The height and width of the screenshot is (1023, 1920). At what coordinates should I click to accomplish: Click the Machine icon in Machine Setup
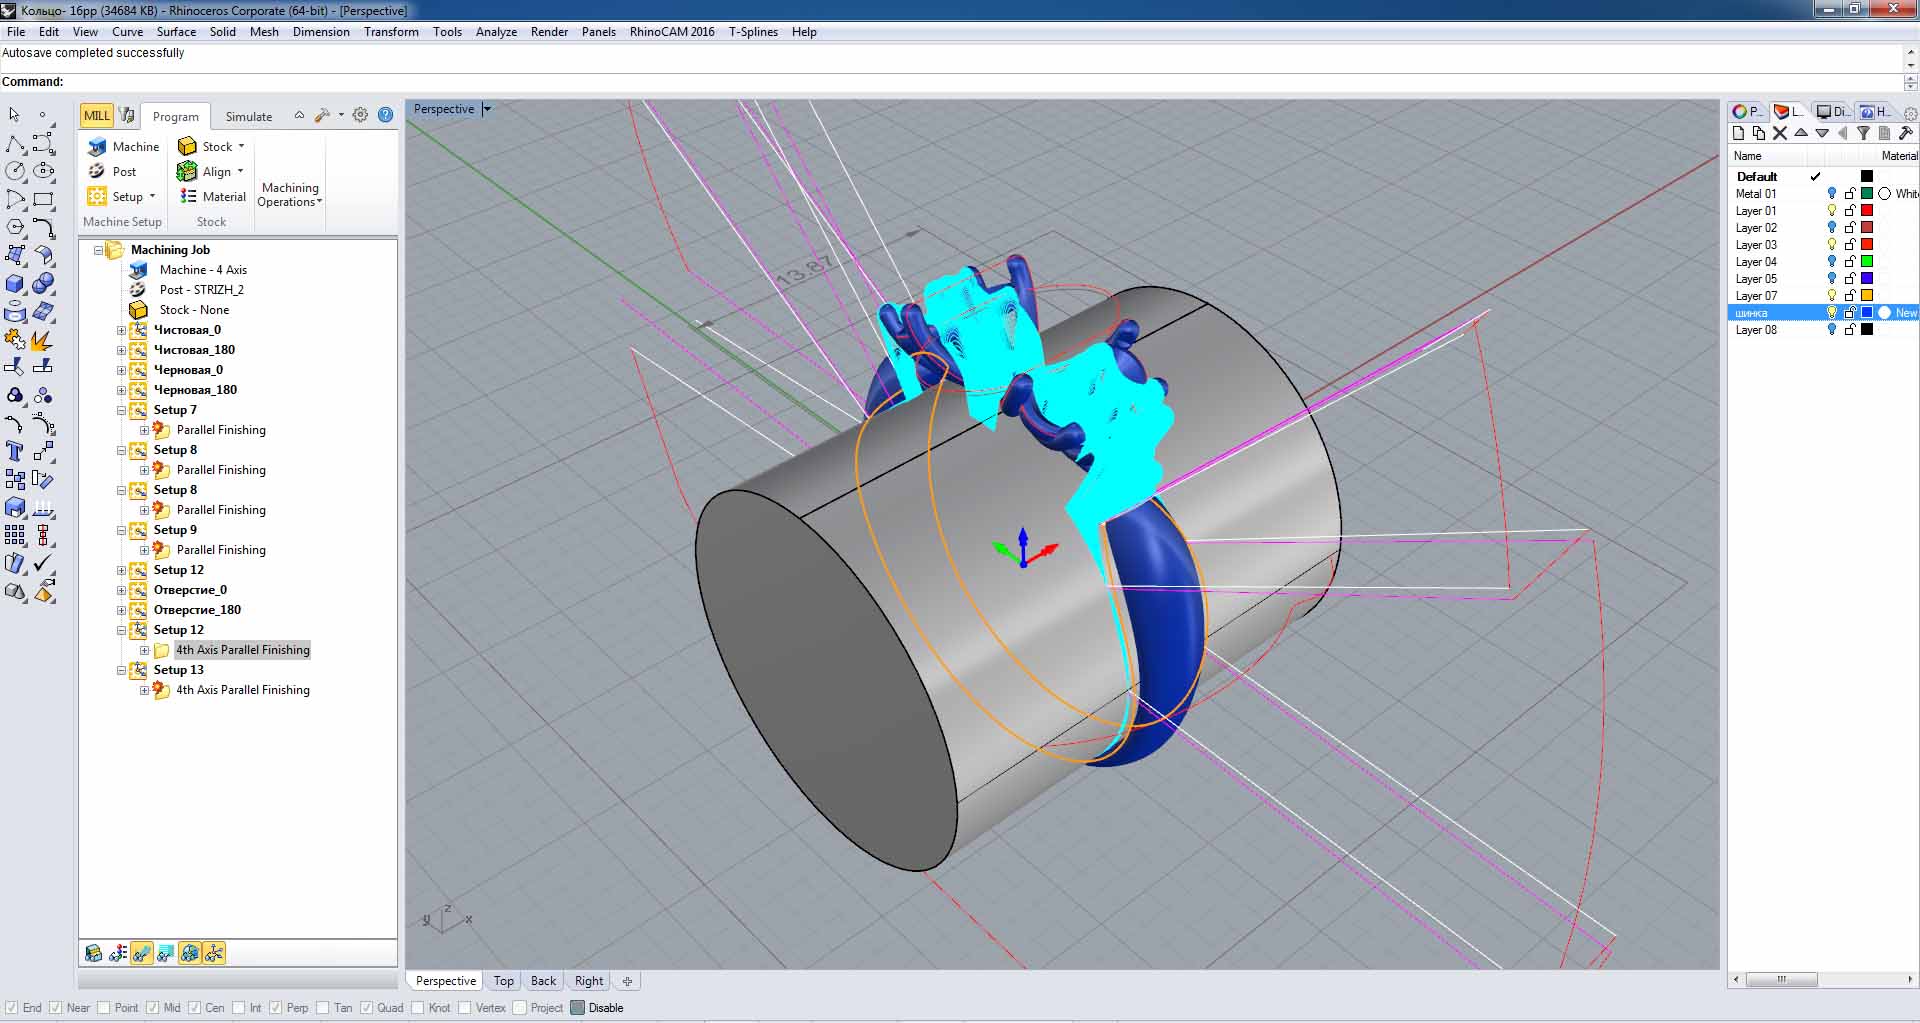coord(97,147)
